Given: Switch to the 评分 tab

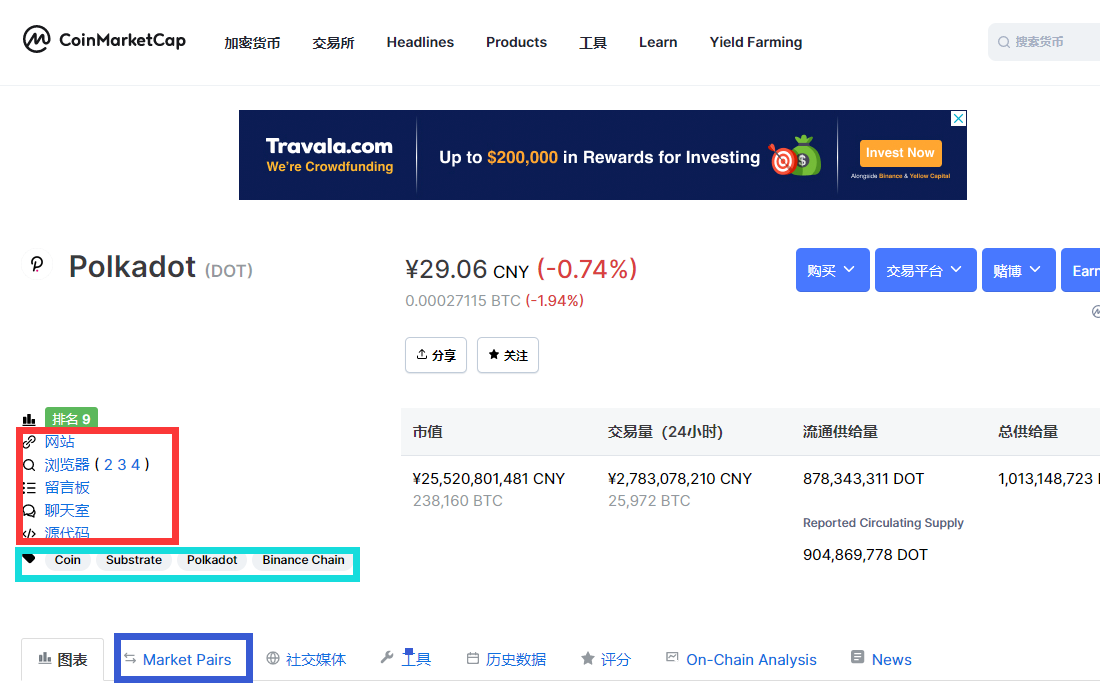Looking at the screenshot, I should click(x=606, y=659).
